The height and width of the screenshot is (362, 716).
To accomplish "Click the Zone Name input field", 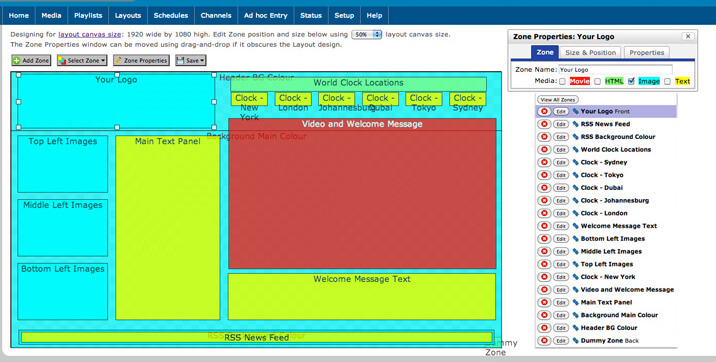I will (x=616, y=70).
